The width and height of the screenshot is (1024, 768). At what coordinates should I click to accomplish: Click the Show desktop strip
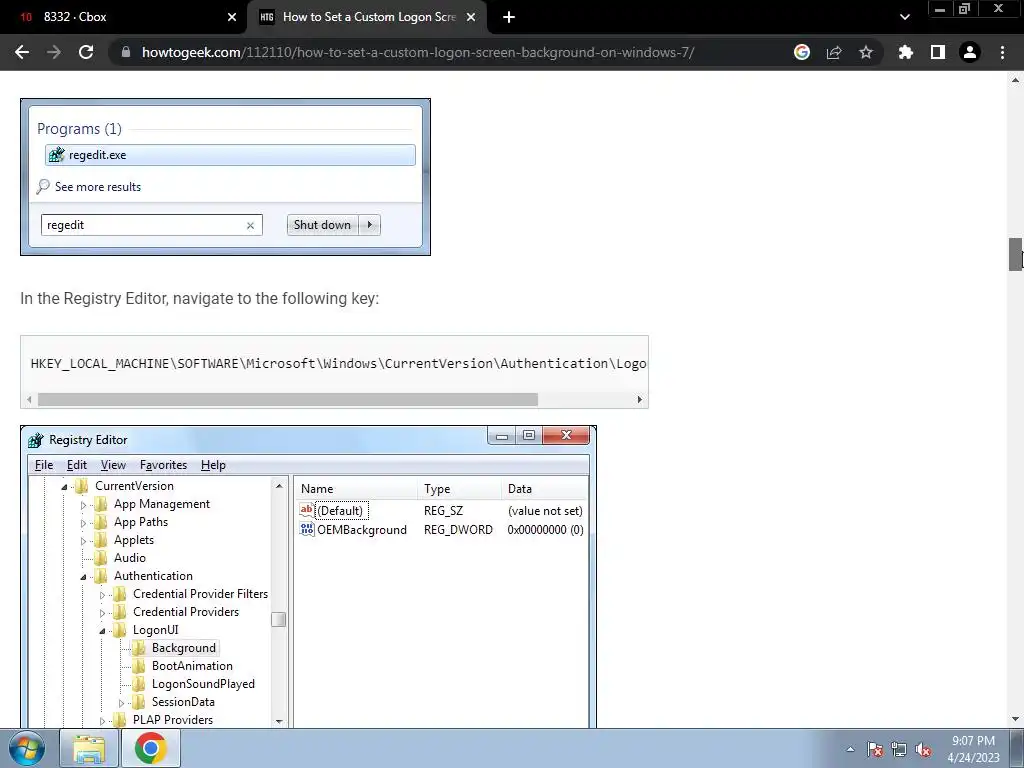point(1017,748)
